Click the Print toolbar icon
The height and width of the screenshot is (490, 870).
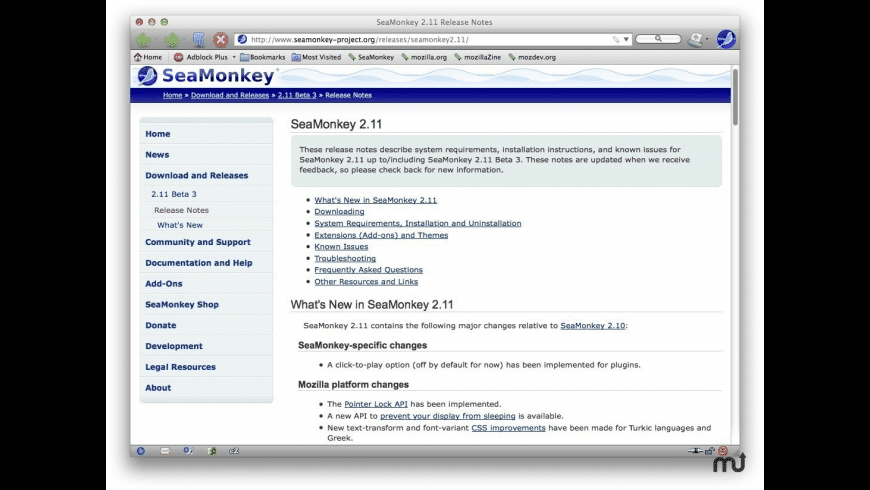pyautogui.click(x=696, y=39)
